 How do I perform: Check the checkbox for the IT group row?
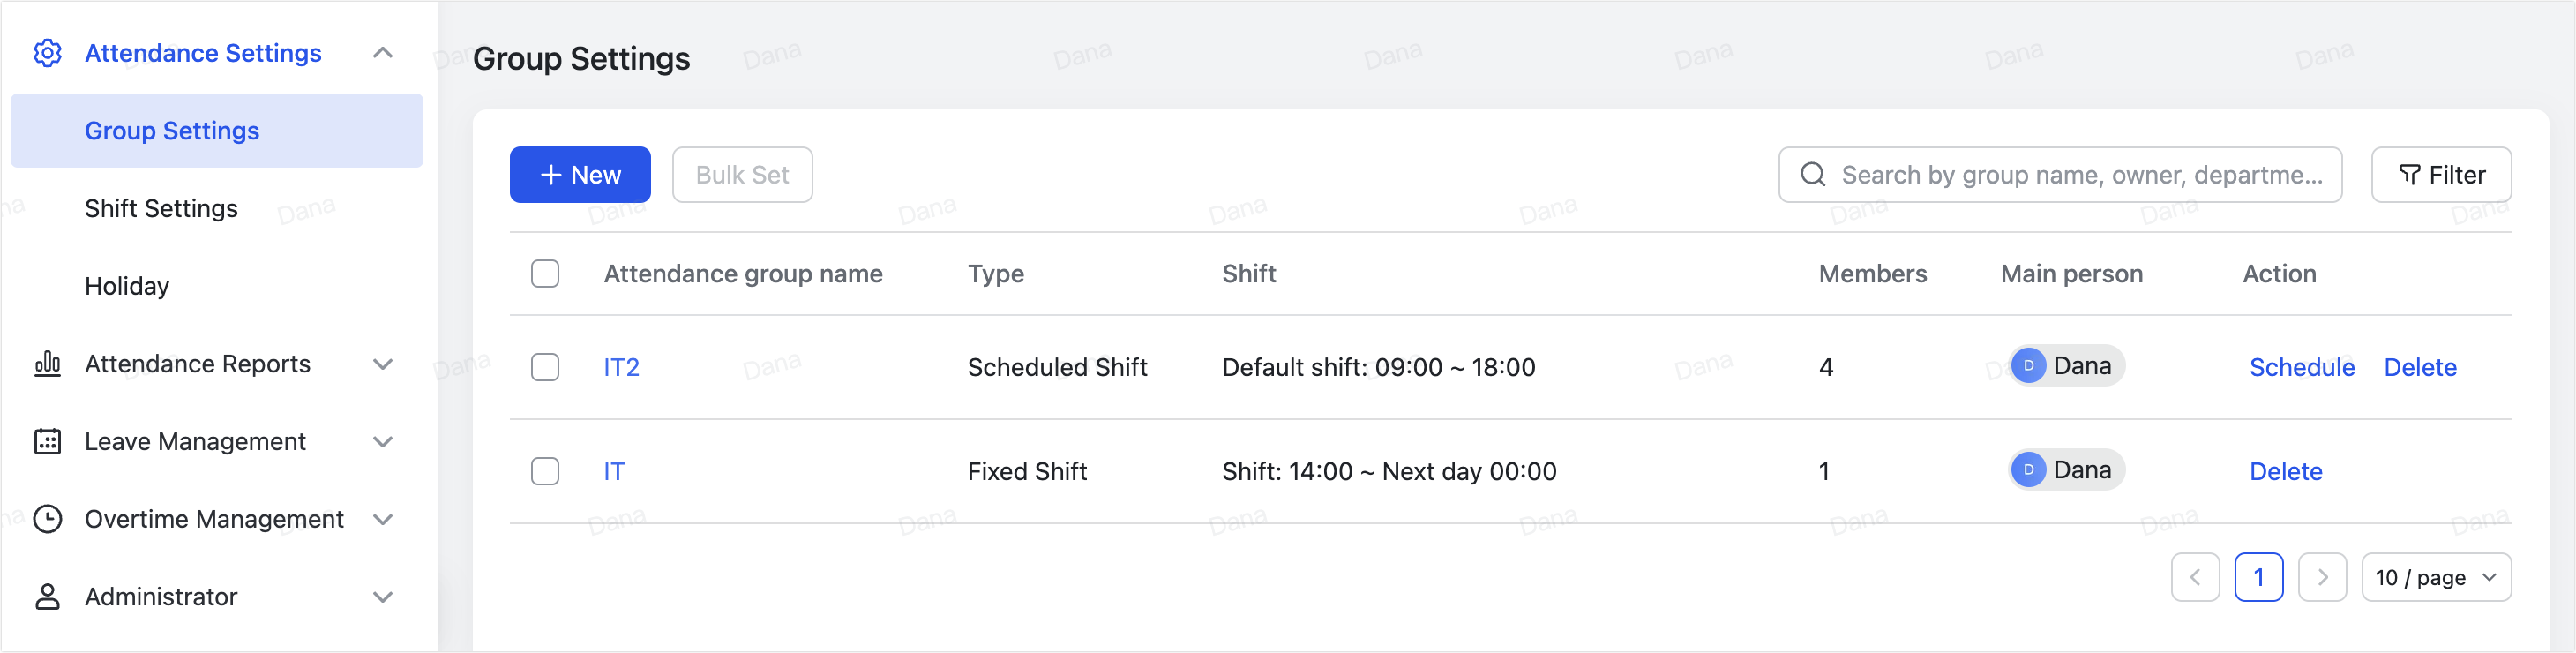tap(545, 471)
